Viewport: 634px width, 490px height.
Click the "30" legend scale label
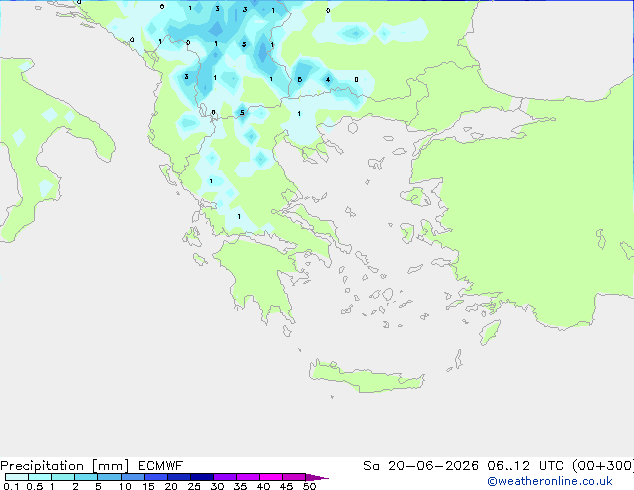(217, 486)
